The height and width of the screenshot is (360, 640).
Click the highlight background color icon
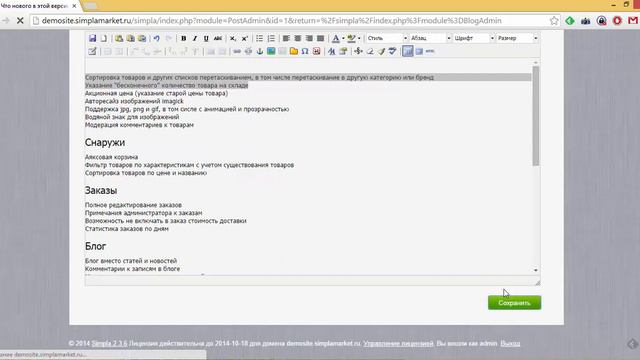[x=351, y=38]
